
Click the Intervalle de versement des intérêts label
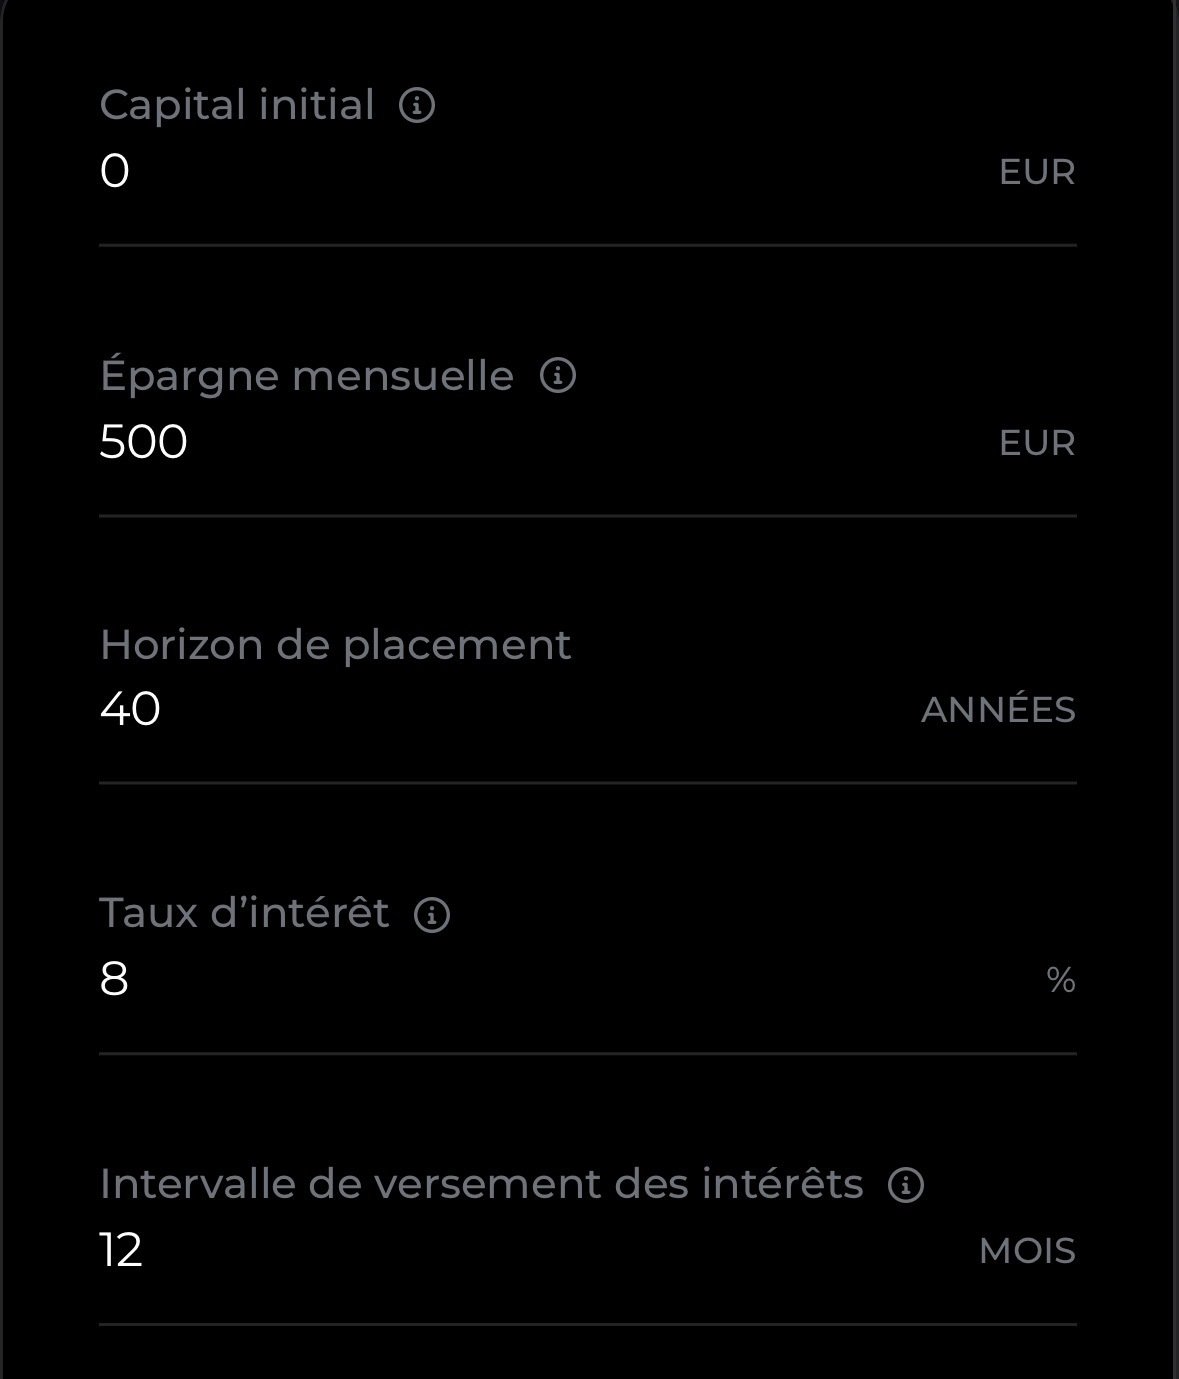tap(481, 1184)
